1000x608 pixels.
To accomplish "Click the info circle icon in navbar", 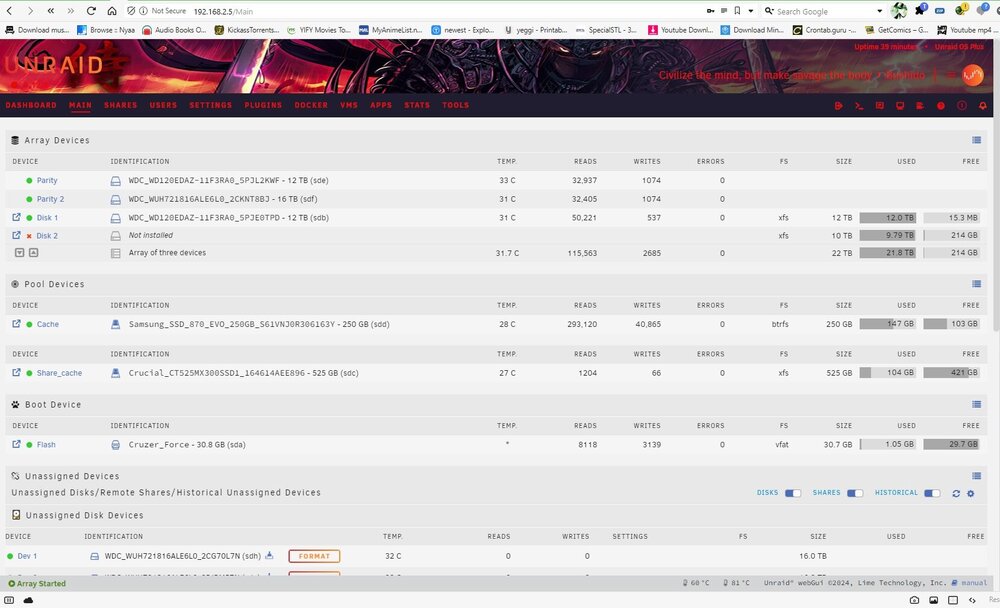I will tap(962, 106).
